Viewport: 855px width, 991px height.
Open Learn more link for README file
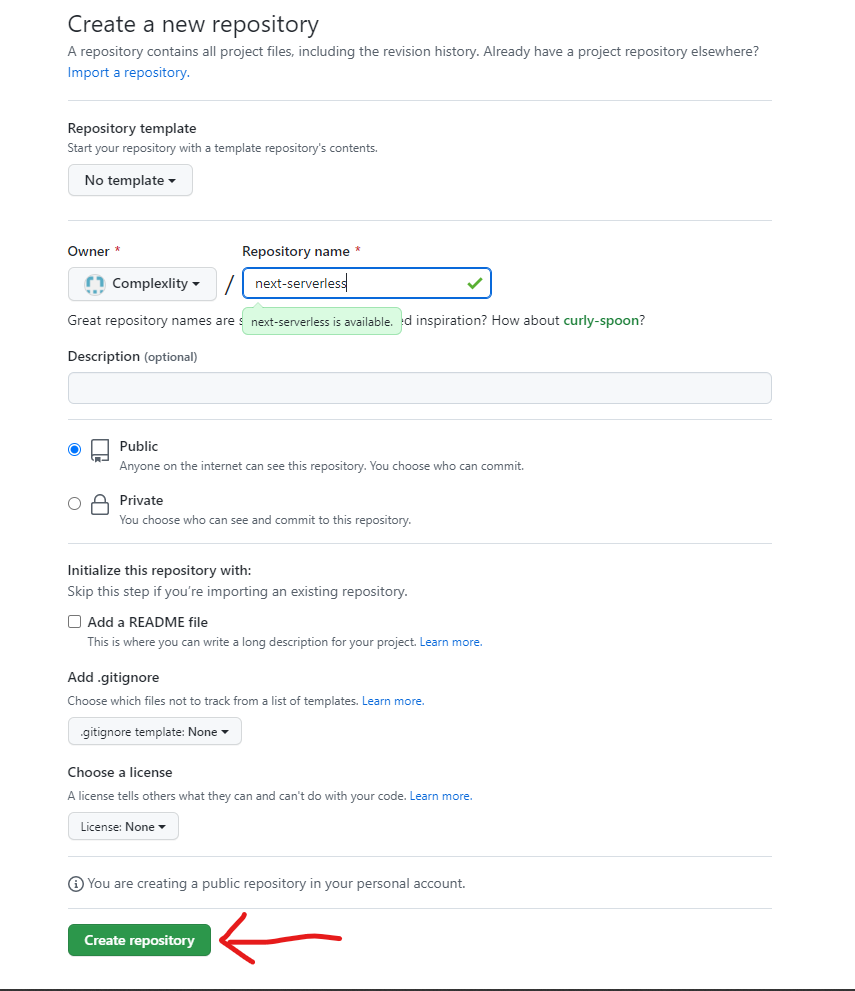tap(451, 642)
